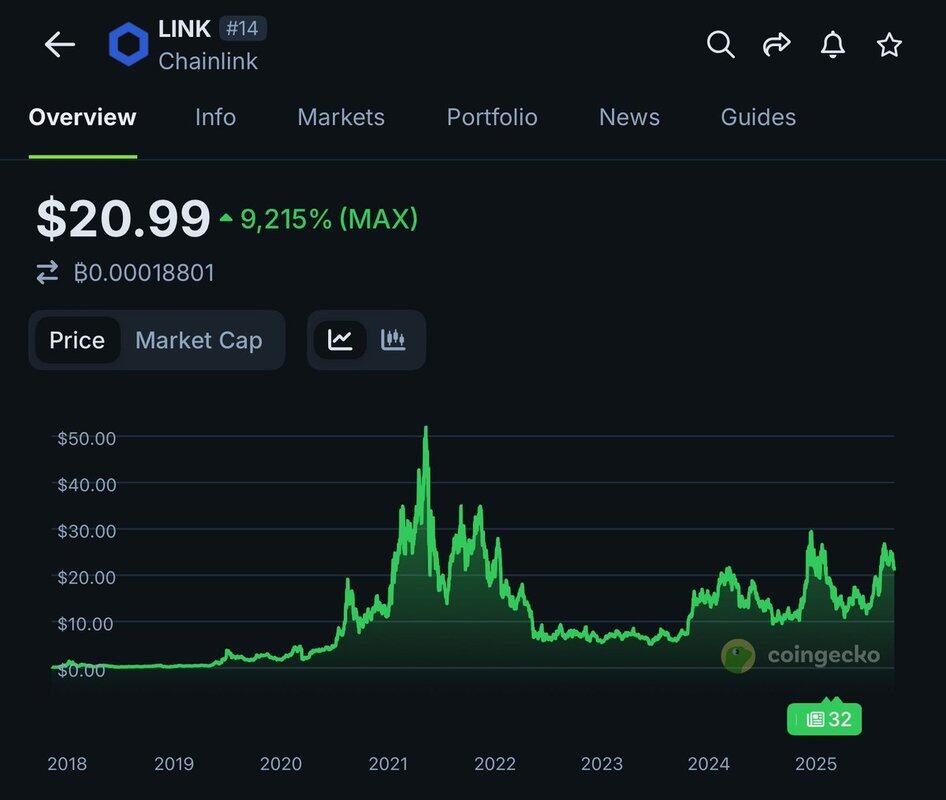The image size is (946, 800).
Task: Select the line chart view icon
Action: pos(340,340)
